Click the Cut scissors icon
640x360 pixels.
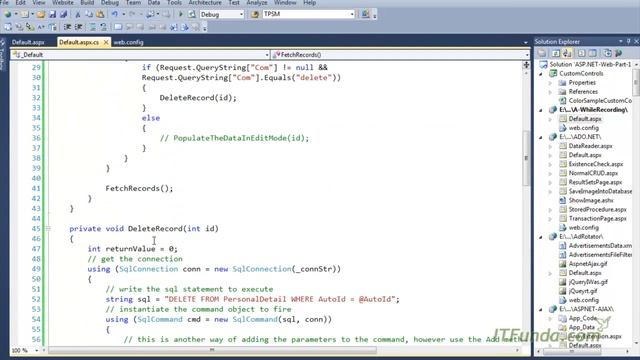(78, 14)
